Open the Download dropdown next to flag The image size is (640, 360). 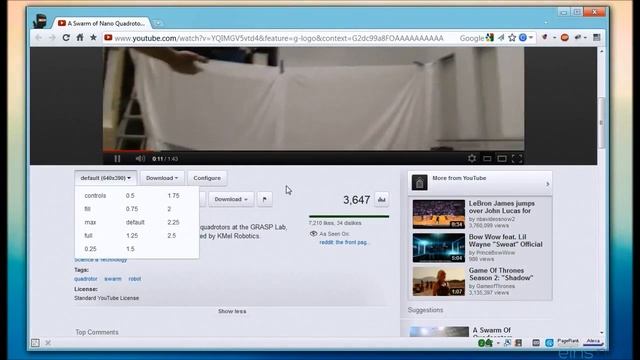231,199
